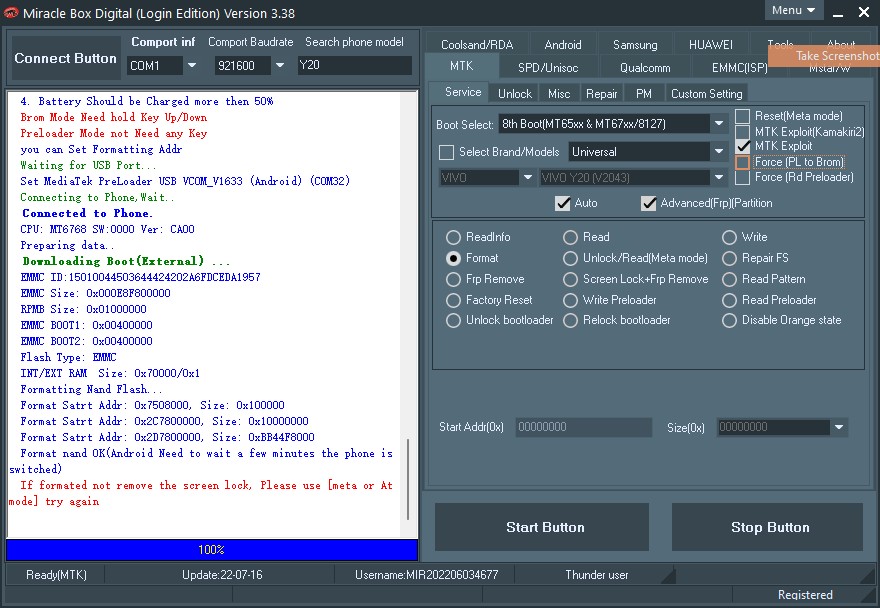Viewport: 880px width, 608px height.
Task: Open the Qualcomm tab
Action: tap(645, 67)
